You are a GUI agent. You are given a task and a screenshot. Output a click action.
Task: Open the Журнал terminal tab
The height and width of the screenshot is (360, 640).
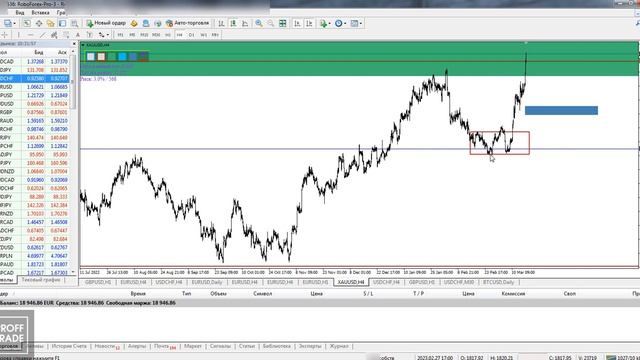click(339, 346)
